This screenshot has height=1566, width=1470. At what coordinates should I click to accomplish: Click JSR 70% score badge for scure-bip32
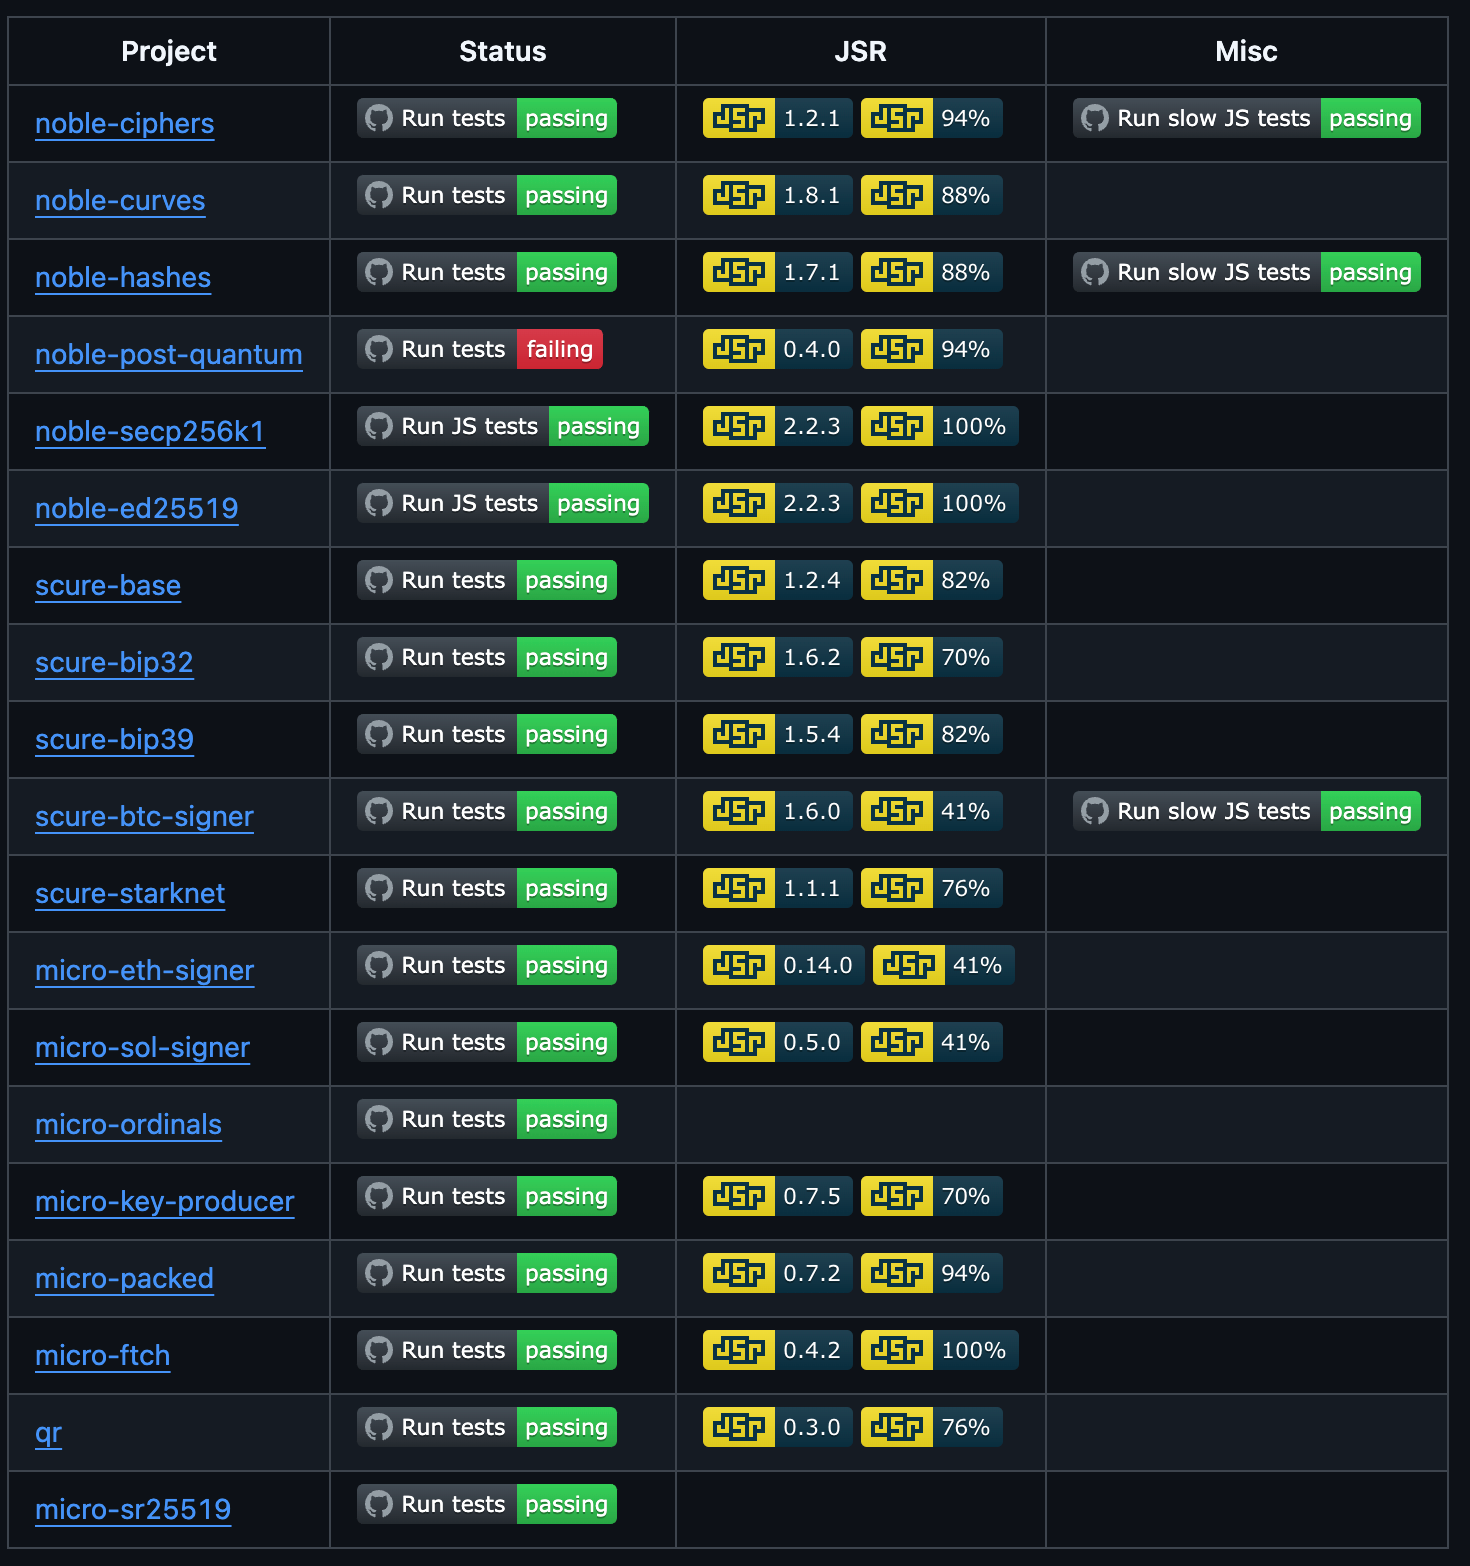coord(932,657)
